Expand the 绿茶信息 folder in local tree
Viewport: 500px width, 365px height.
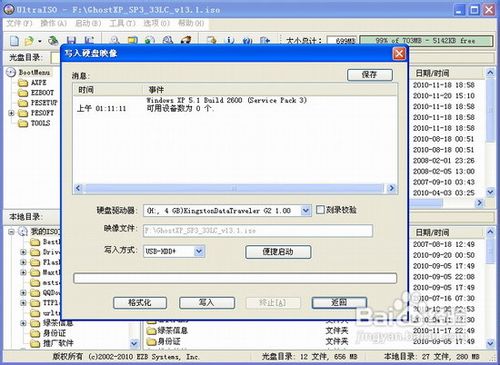(23, 323)
